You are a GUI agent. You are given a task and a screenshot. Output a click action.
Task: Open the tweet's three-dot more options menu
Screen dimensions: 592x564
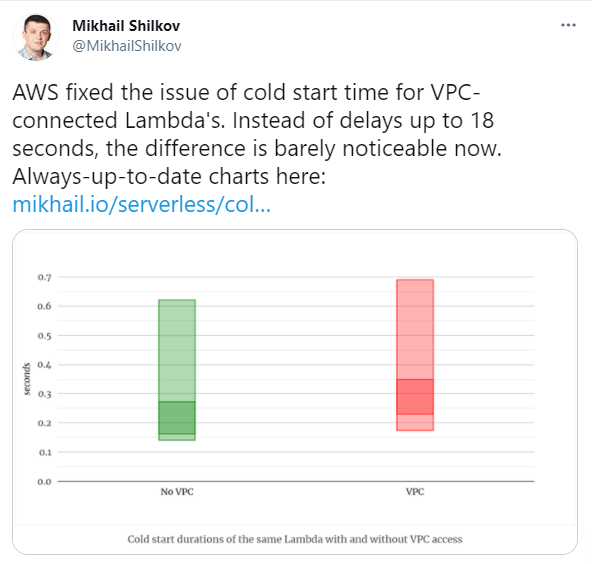tap(568, 25)
